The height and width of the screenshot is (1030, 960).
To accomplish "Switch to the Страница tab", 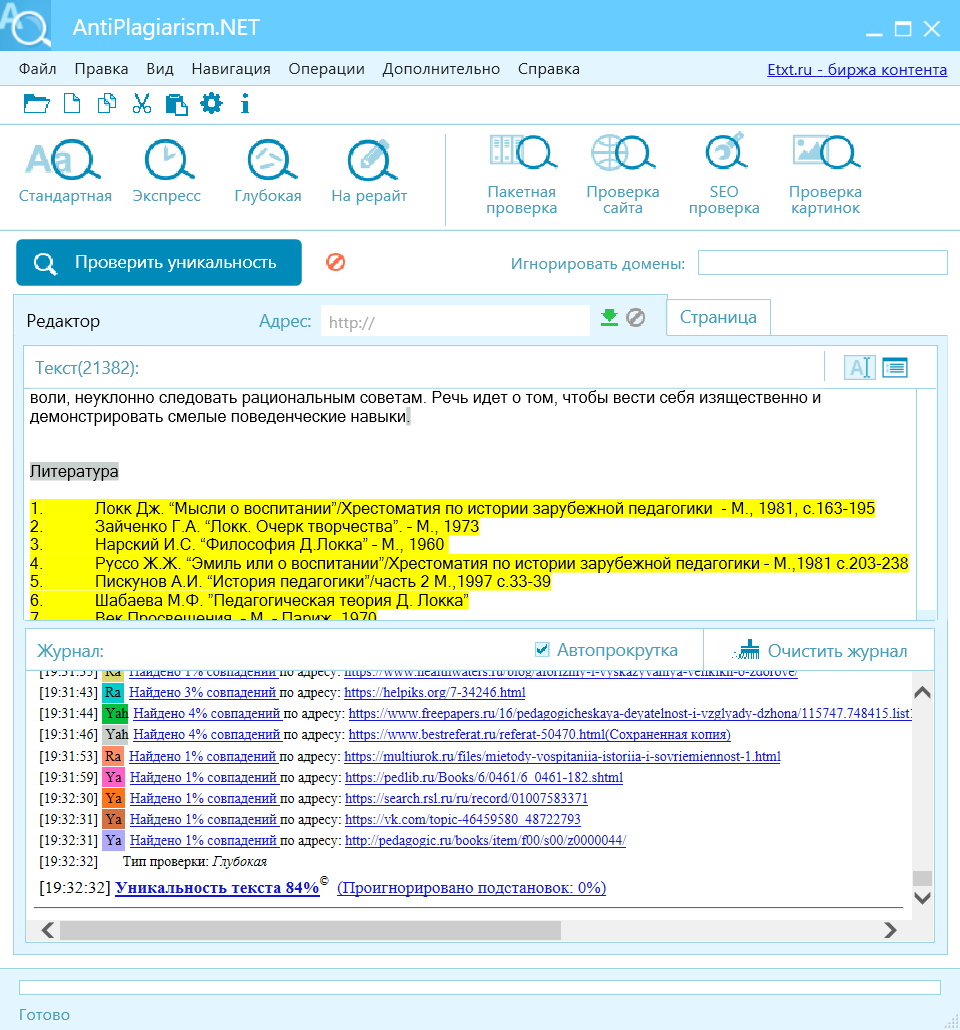I will [x=718, y=317].
